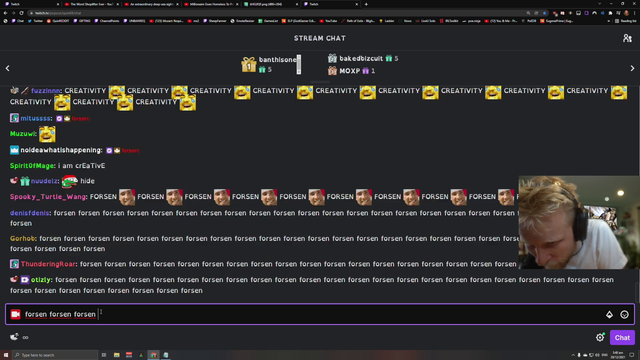Viewport: 640px width, 360px height.
Task: Click otizly's purple chat badge
Action: (25, 280)
